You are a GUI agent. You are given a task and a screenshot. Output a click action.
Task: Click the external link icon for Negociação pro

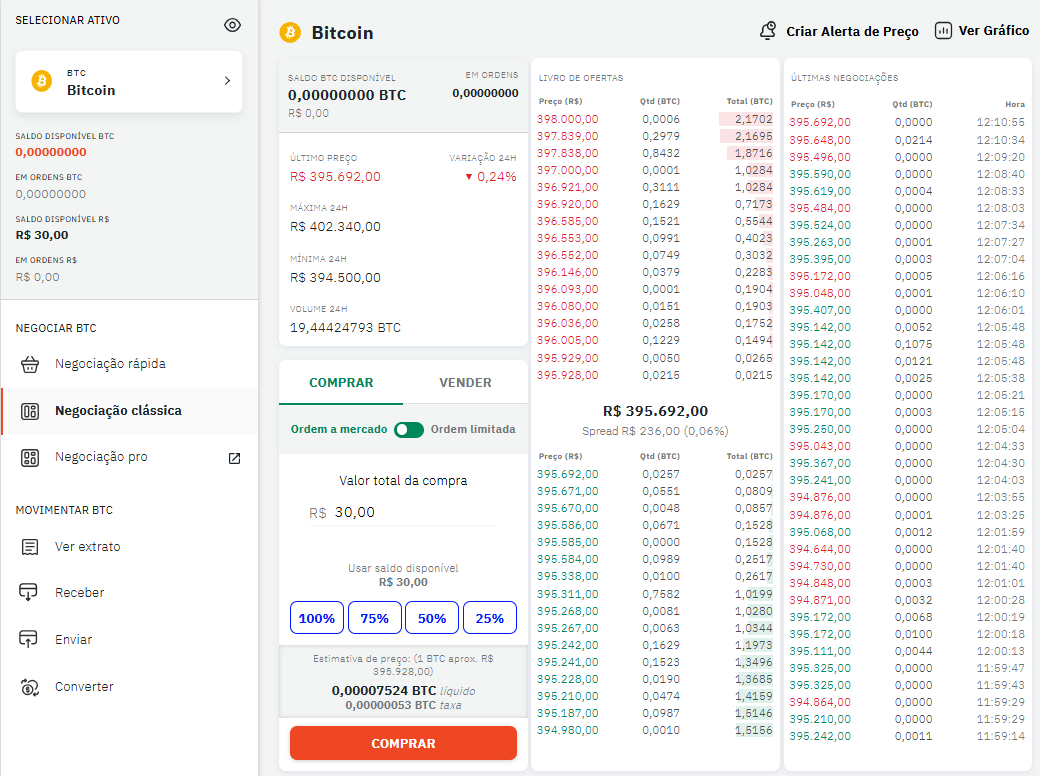pos(234,458)
